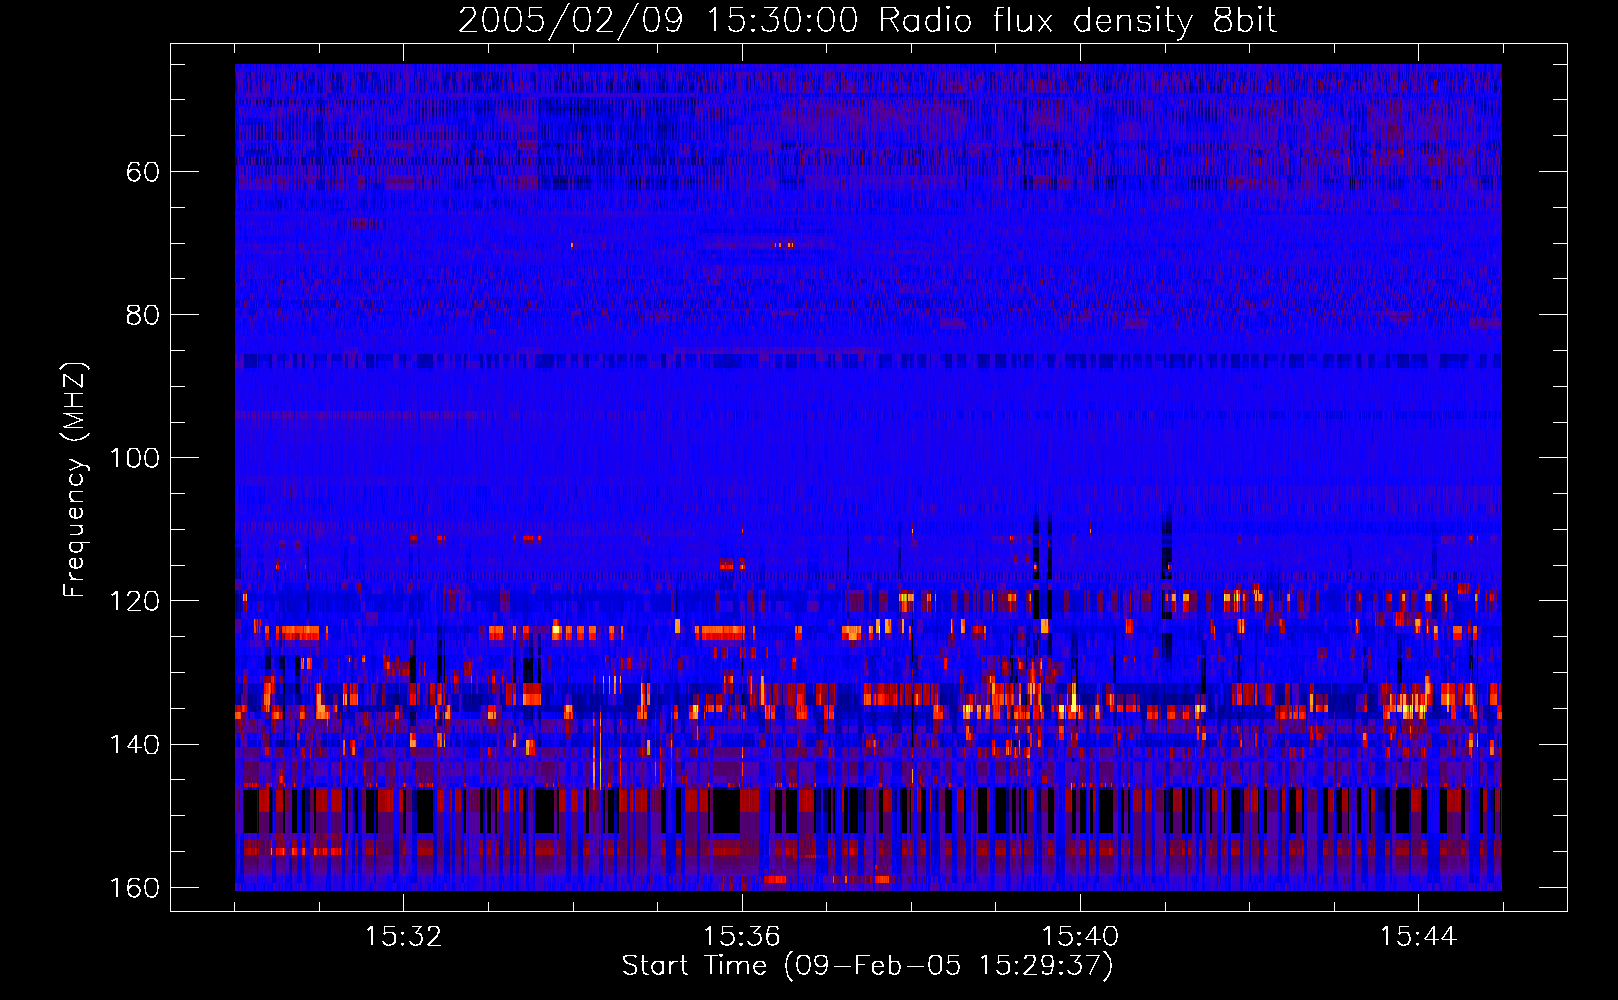Click the 120 MHz frequency tick label

pyautogui.click(x=133, y=601)
